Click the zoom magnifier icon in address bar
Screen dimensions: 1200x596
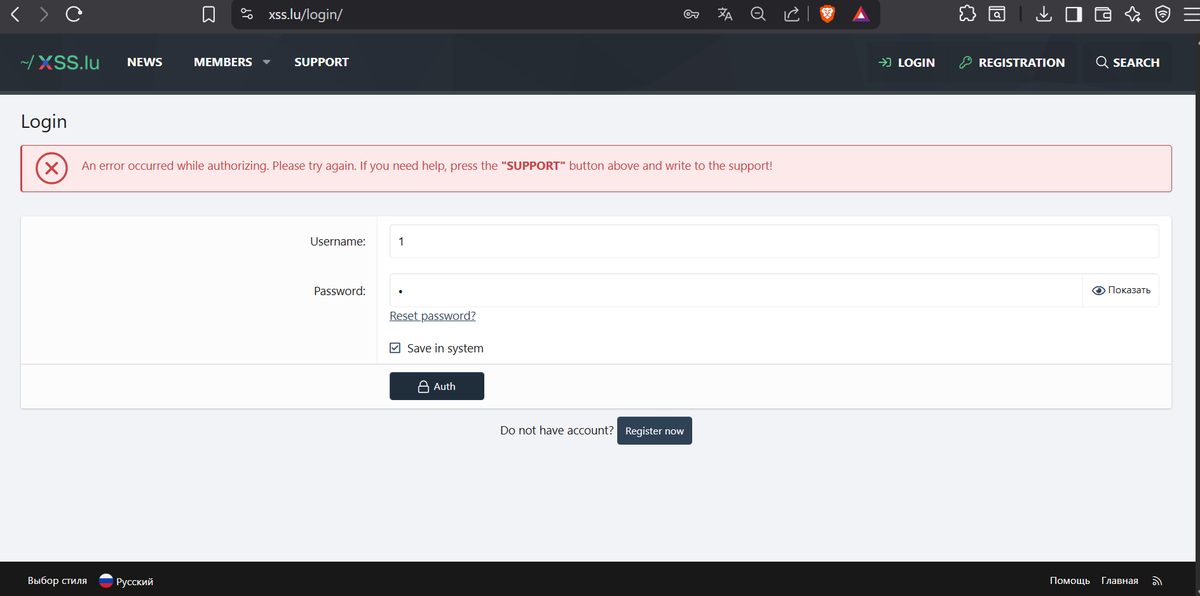click(x=758, y=14)
